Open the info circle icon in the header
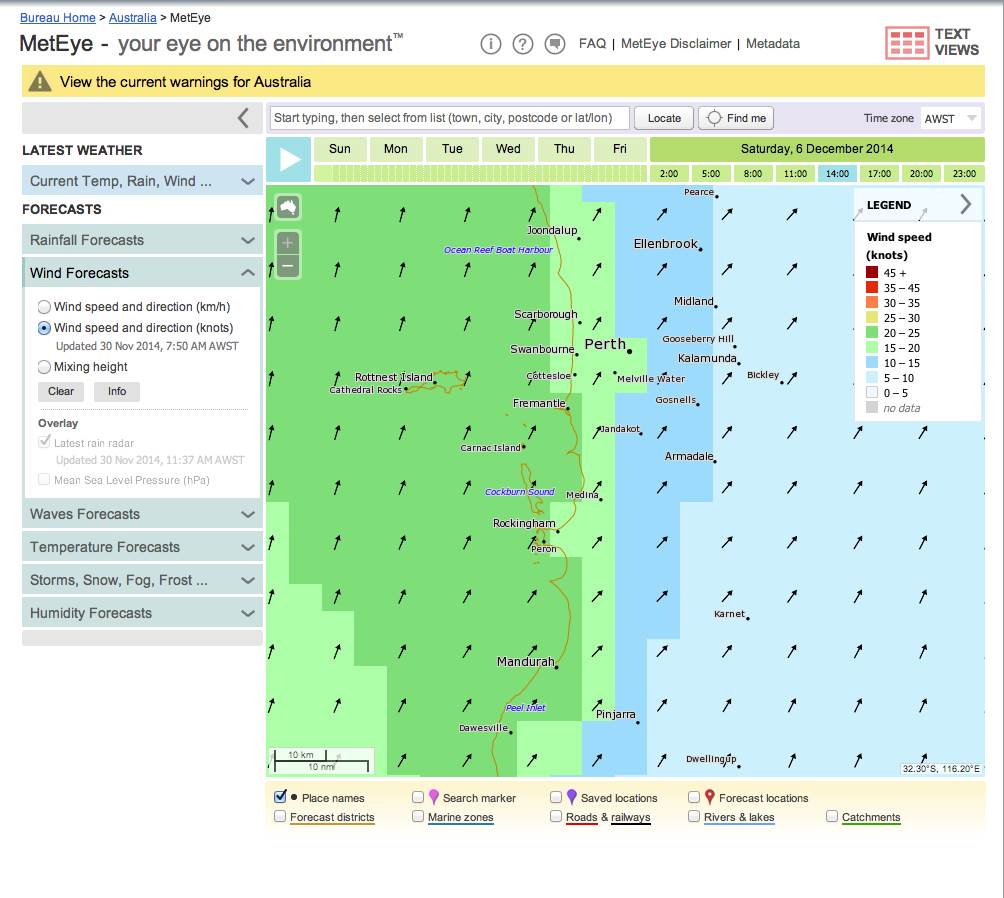Image resolution: width=1004 pixels, height=898 pixels. 489,44
